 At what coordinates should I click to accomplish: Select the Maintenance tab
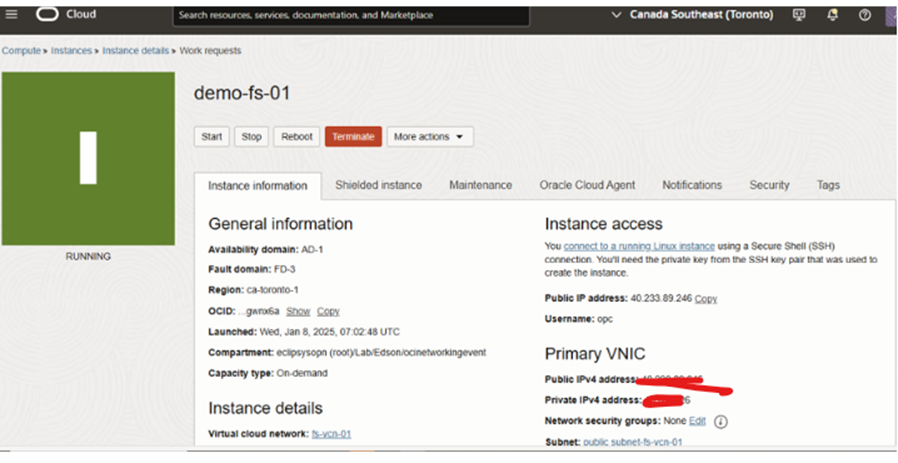coord(480,185)
